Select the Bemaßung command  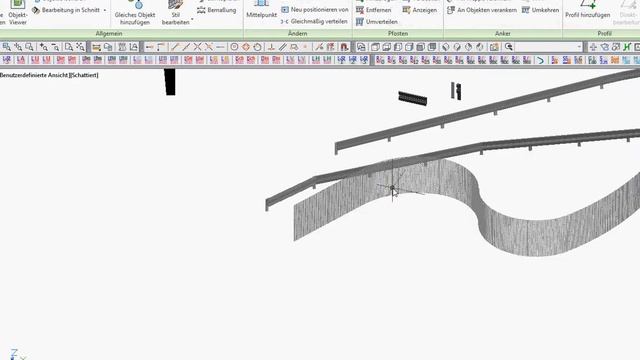point(217,10)
